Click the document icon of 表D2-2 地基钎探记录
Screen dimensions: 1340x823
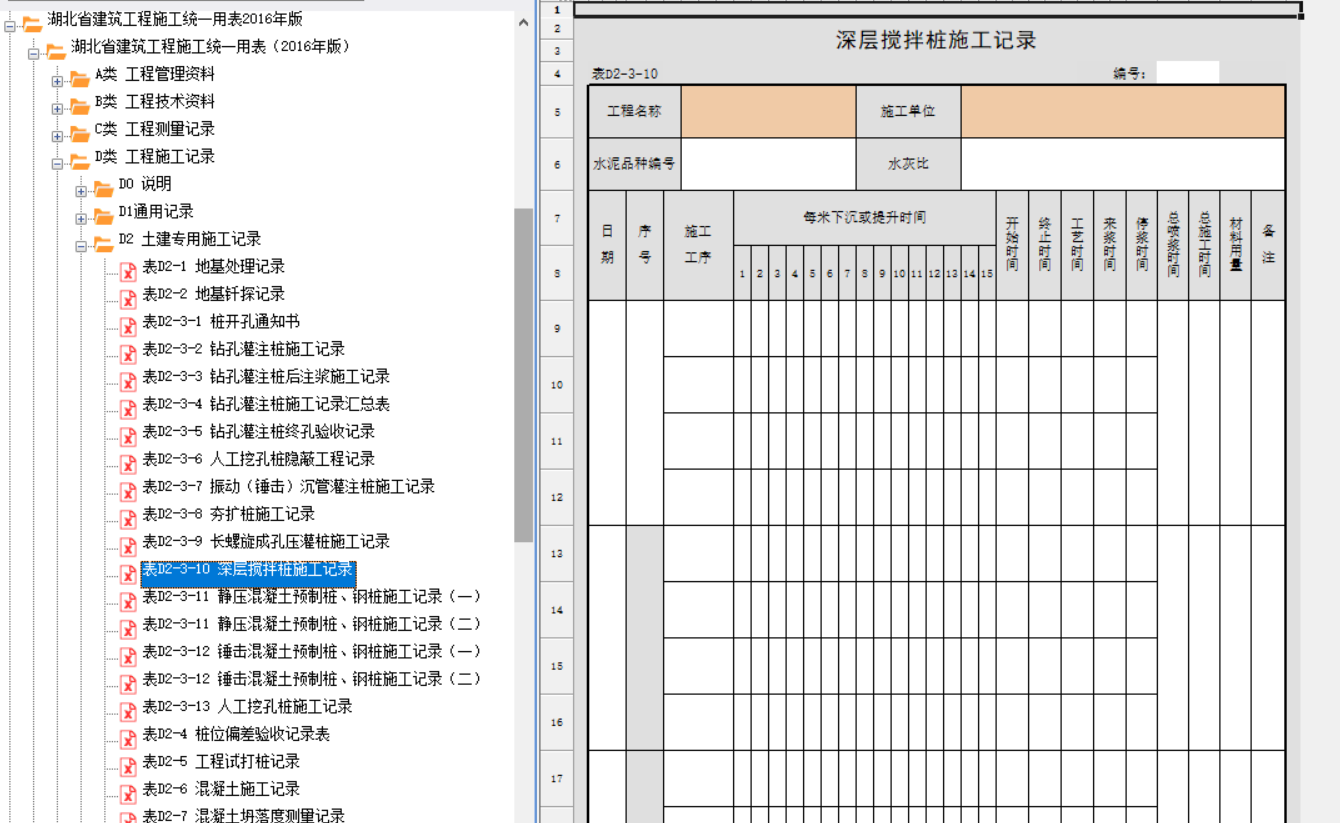(x=128, y=298)
